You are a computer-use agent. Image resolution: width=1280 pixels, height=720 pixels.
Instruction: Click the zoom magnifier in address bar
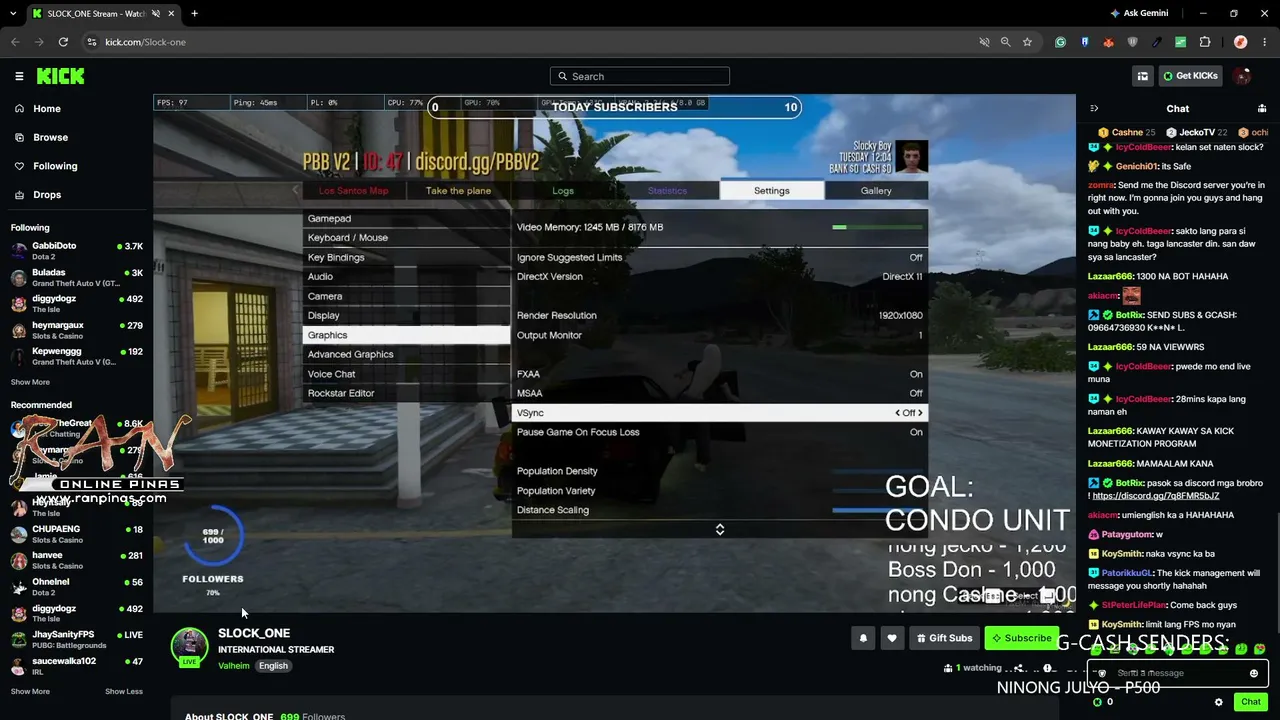click(1005, 42)
